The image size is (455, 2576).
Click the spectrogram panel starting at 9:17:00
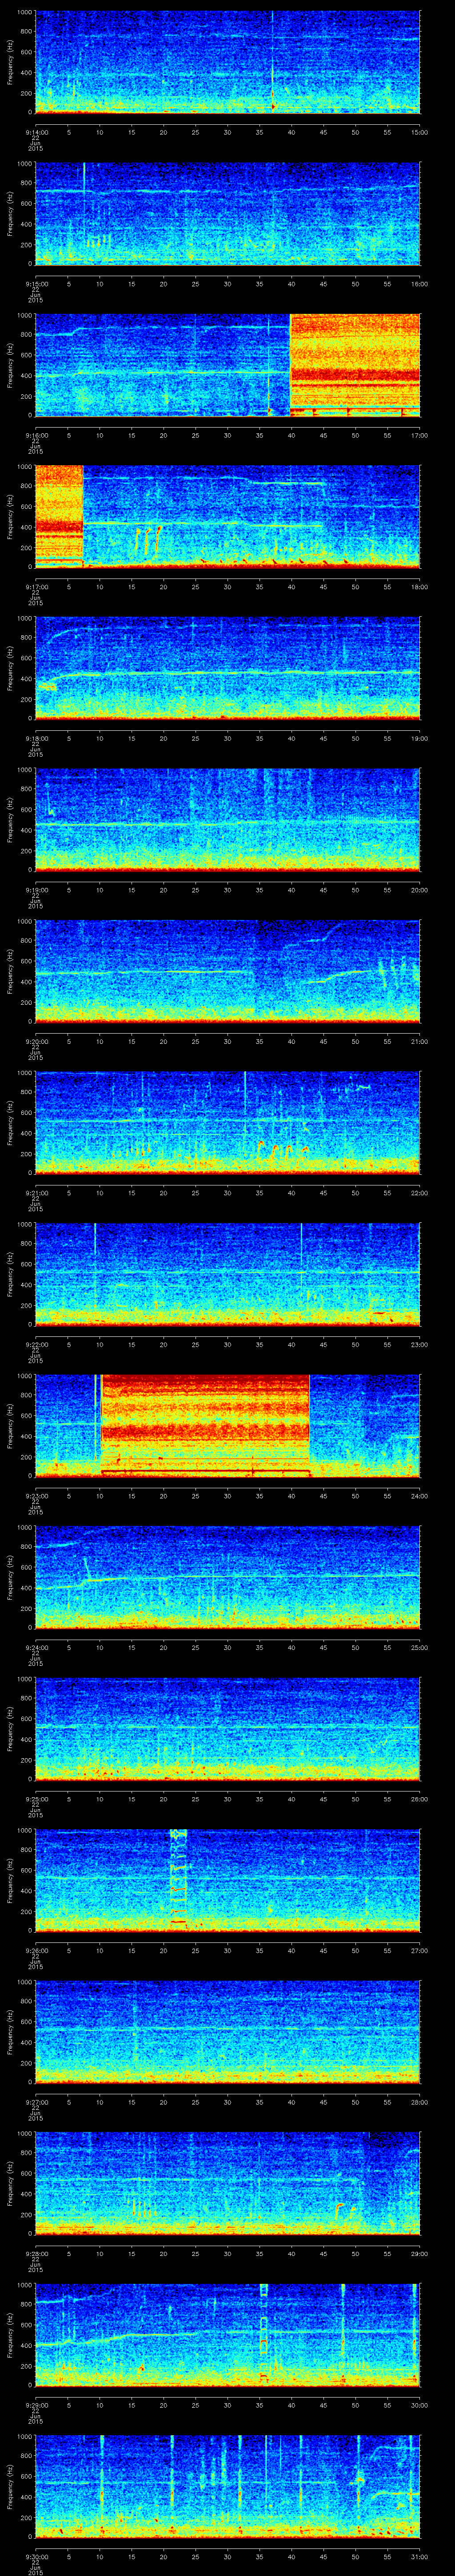[x=227, y=517]
